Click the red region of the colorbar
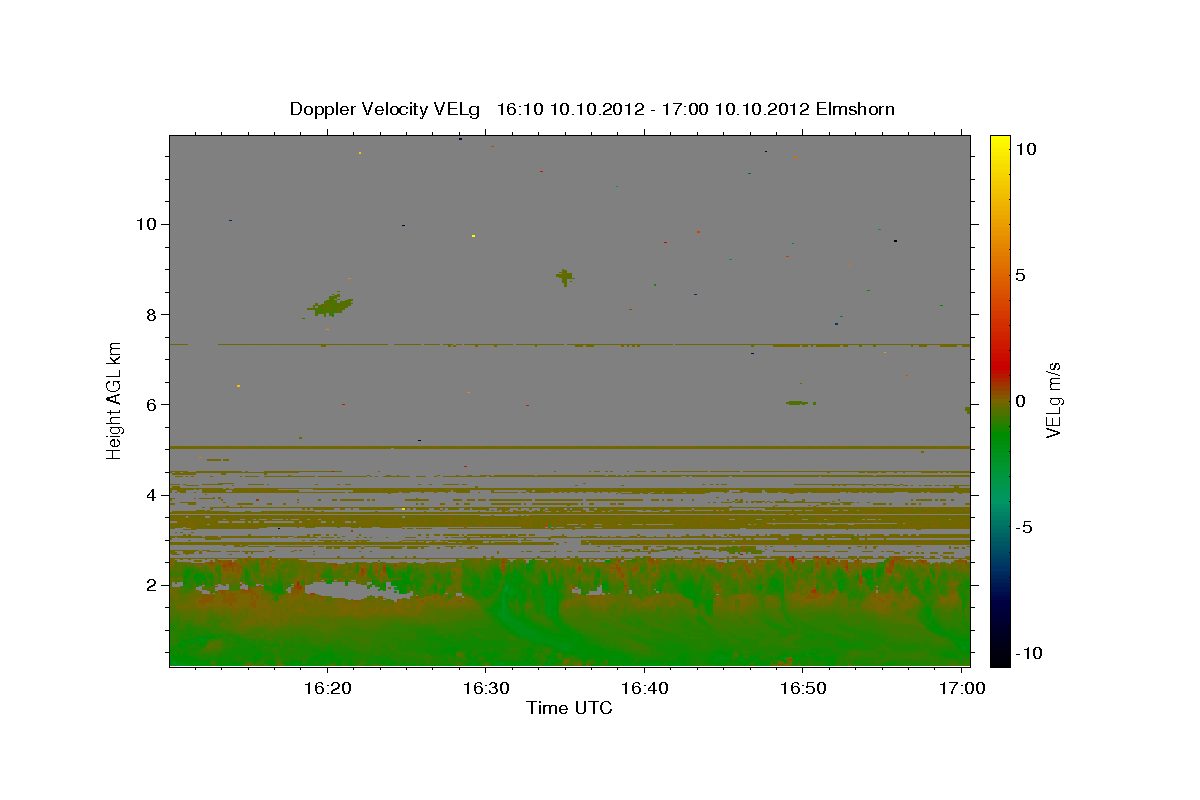This screenshot has height=800, width=1200. pyautogui.click(x=1000, y=365)
